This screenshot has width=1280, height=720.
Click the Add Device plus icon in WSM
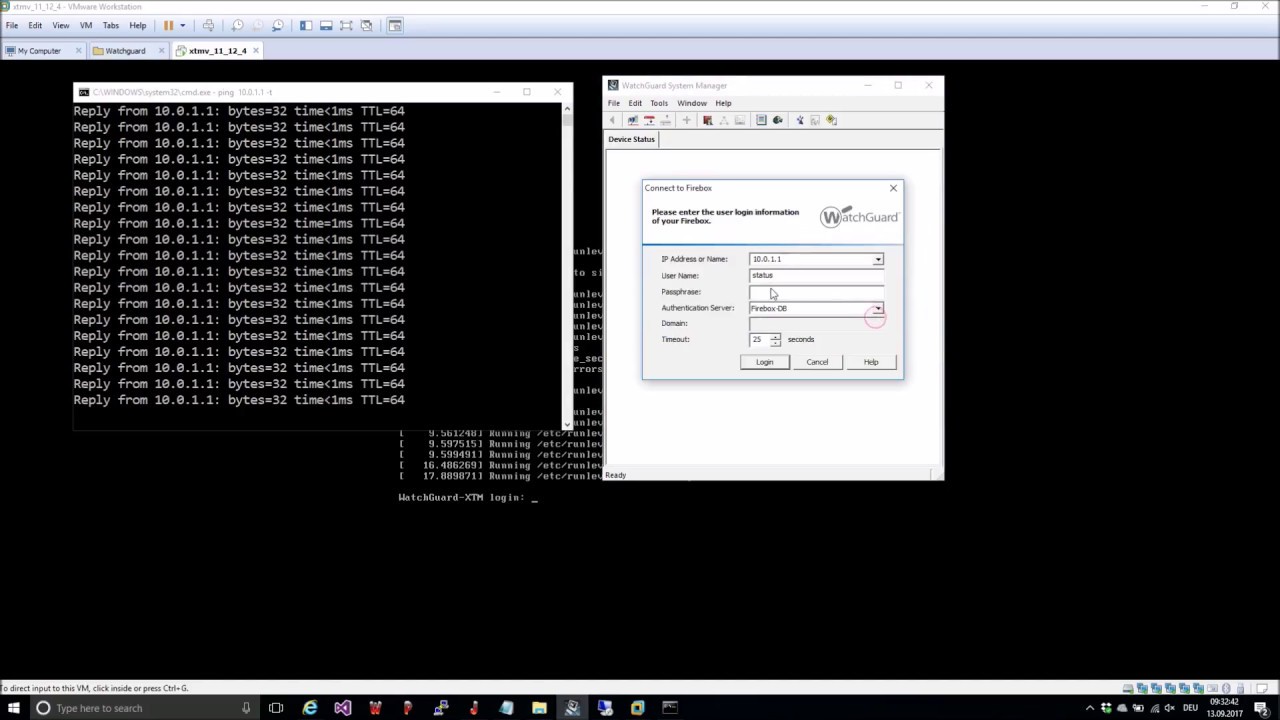686,120
